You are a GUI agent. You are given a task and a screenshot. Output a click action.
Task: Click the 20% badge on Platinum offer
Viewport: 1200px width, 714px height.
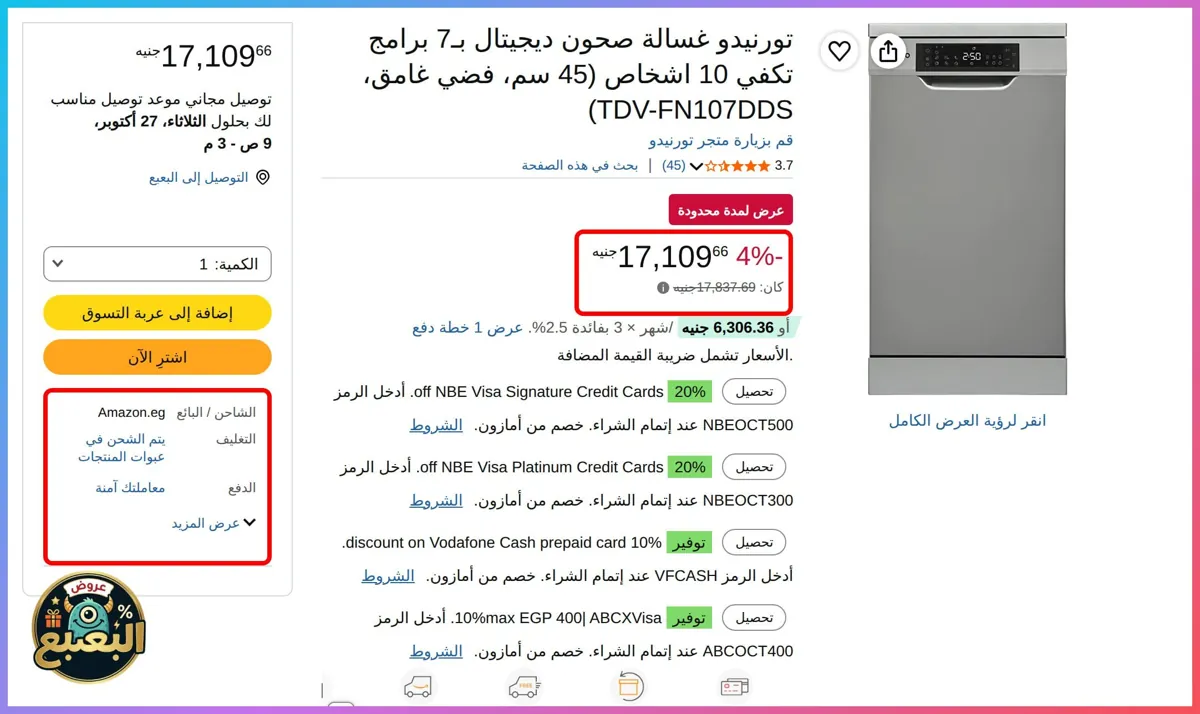pos(690,467)
